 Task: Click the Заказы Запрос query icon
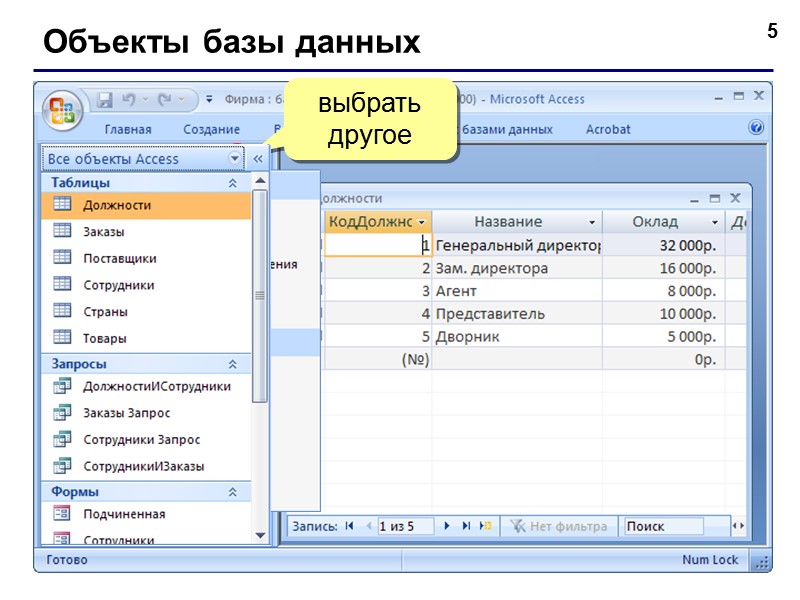point(62,412)
